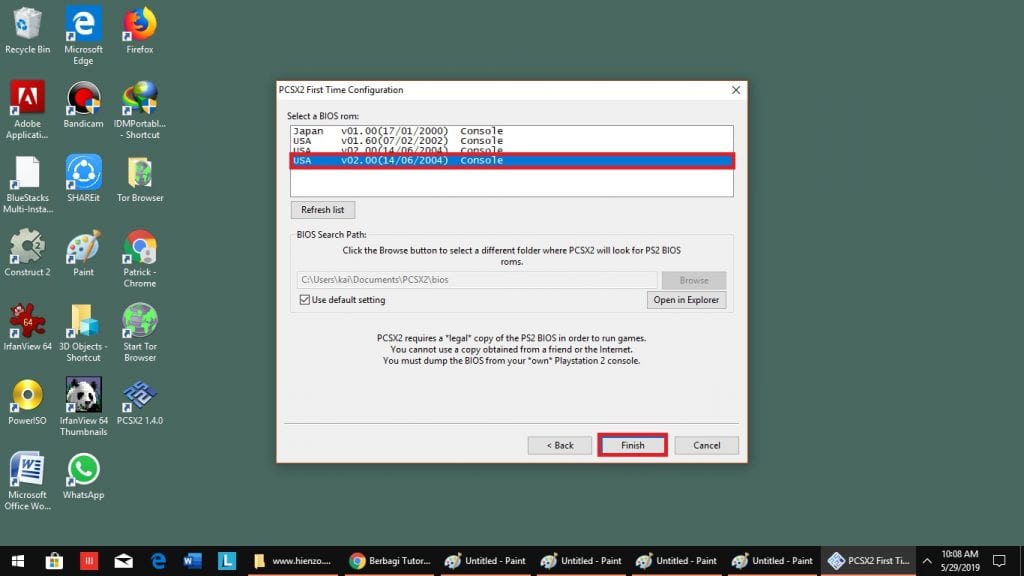
Task: Switch to PCSX2 First Time taskbar item
Action: click(869, 560)
